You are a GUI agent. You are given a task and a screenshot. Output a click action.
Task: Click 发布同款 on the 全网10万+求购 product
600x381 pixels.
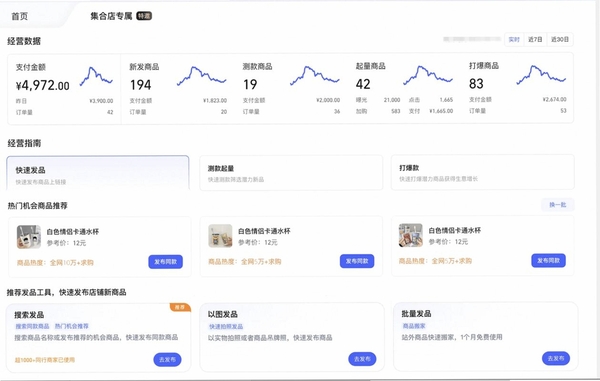(x=166, y=262)
